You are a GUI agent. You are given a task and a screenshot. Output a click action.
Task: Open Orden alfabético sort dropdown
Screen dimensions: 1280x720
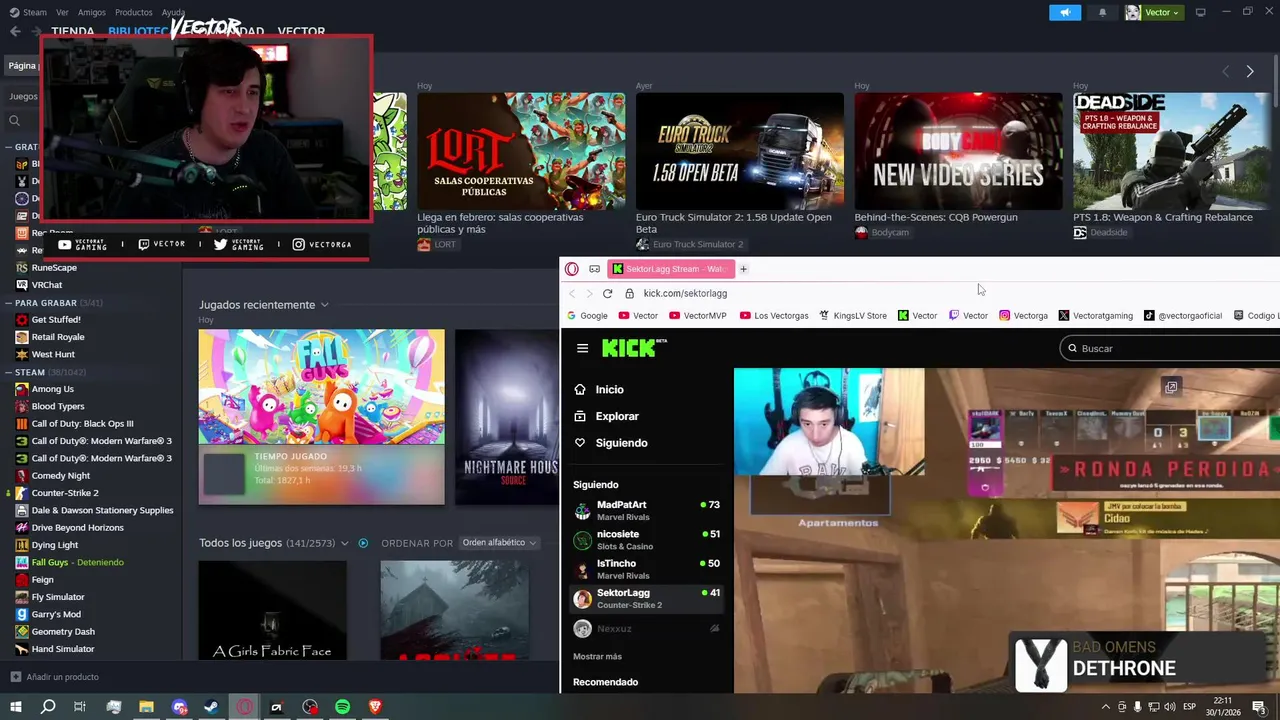(x=498, y=543)
